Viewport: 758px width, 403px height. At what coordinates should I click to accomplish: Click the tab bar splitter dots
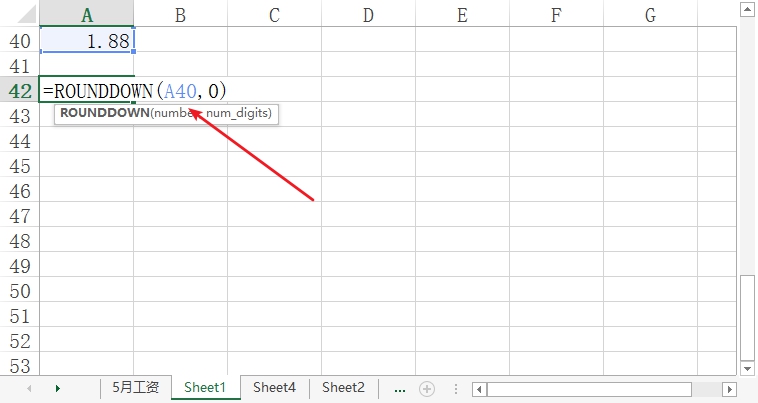(455, 389)
